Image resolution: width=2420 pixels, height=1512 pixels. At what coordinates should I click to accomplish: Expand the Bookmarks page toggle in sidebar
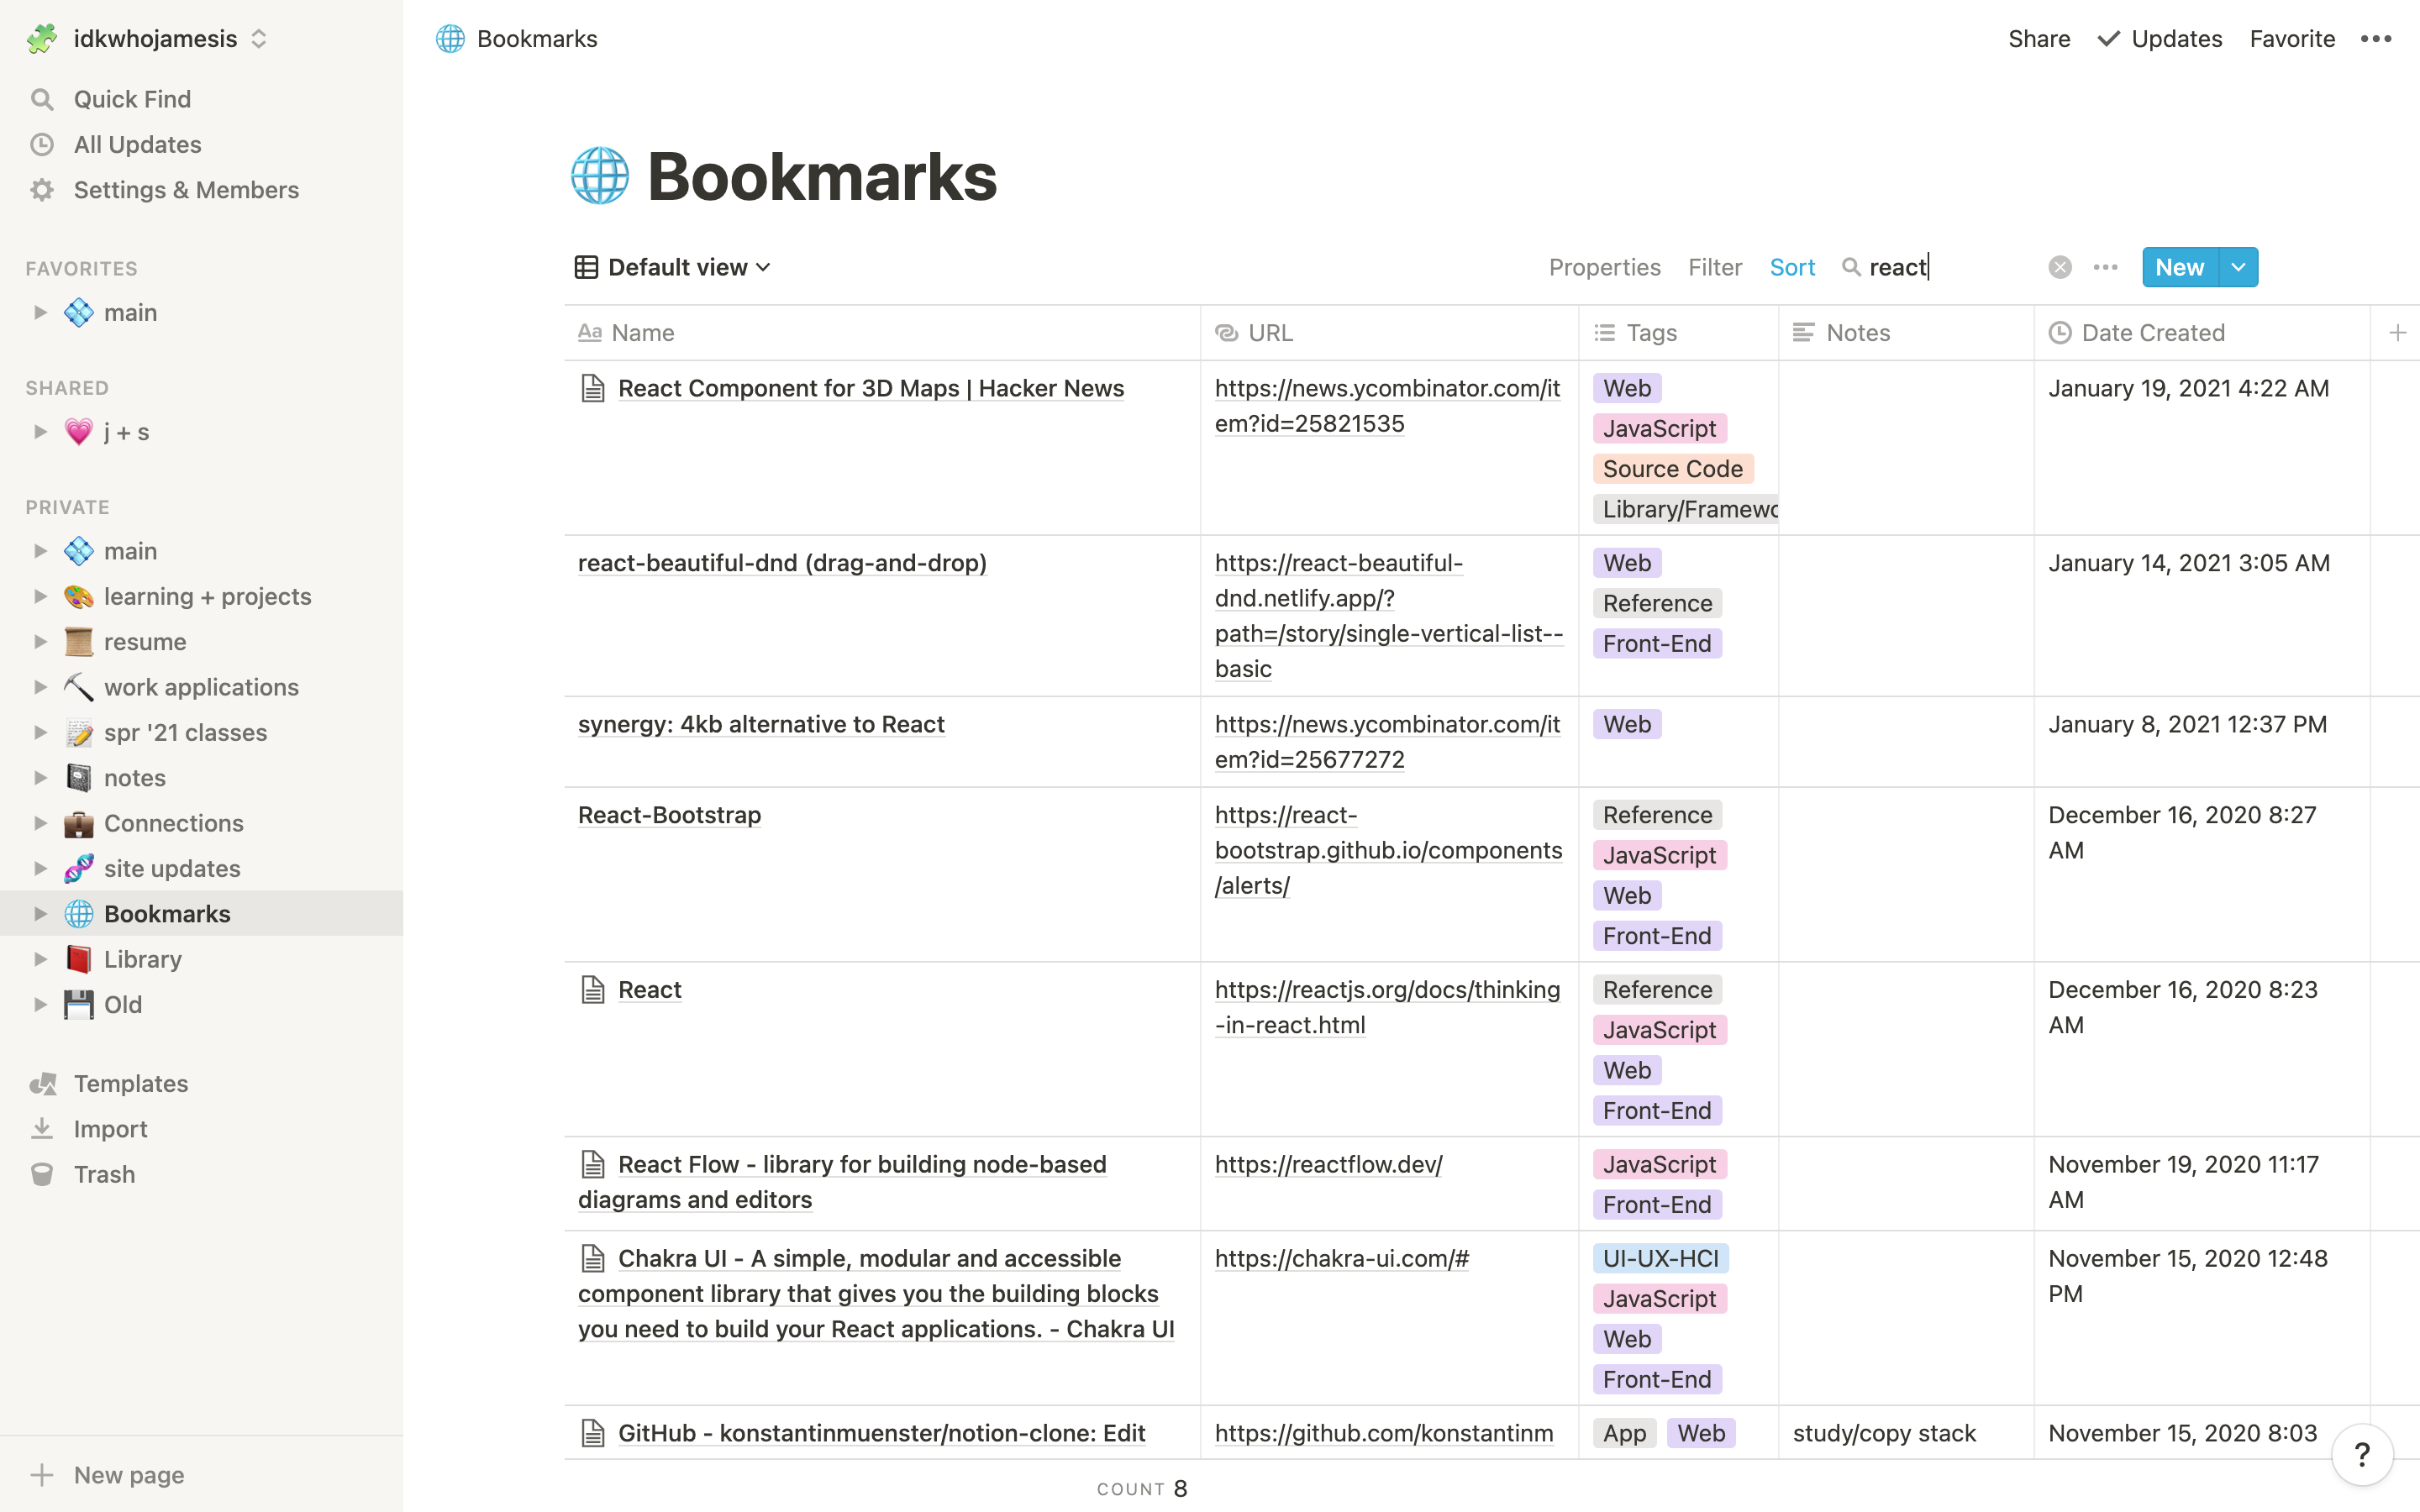click(x=40, y=913)
